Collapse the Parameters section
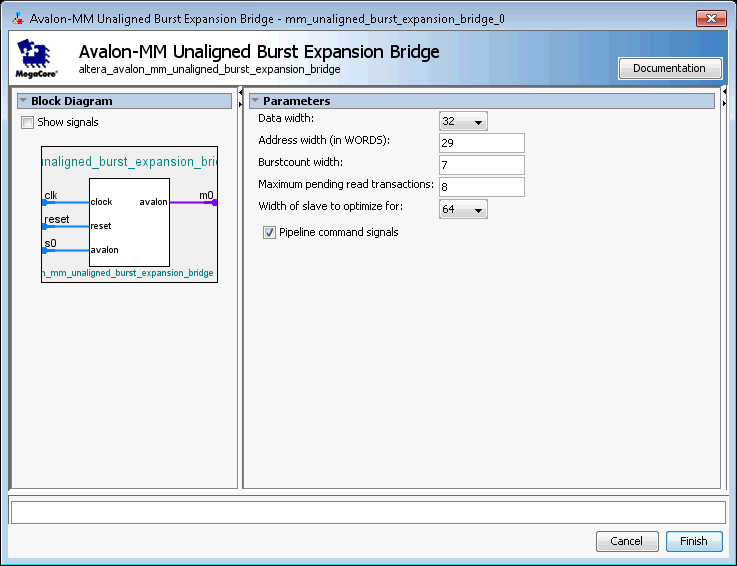737x566 pixels. pyautogui.click(x=255, y=101)
